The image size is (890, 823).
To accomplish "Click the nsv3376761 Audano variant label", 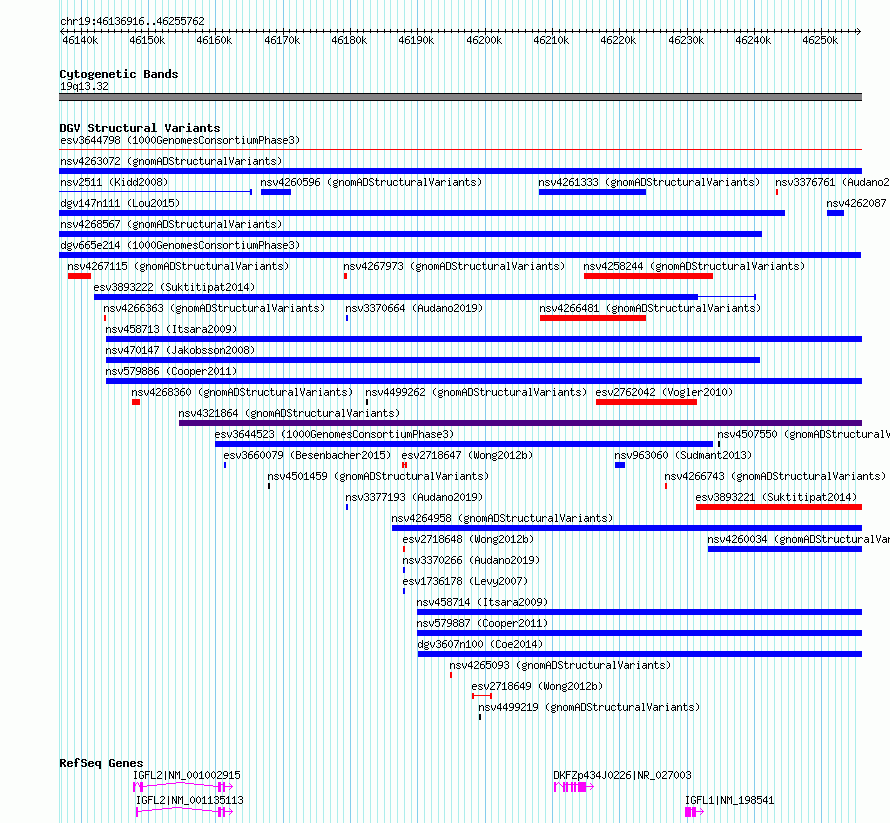I will coord(832,182).
